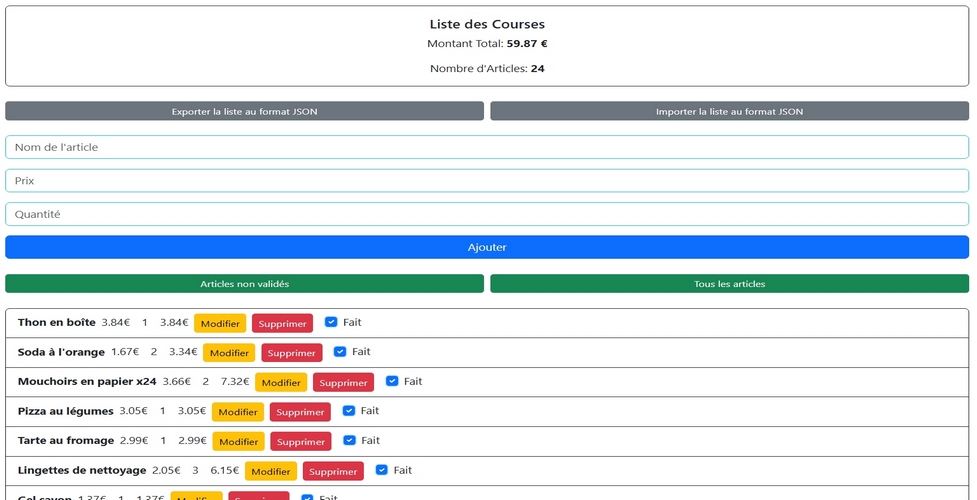This screenshot has height=500, width=977.
Task: Click the 2.05€ unit price of Lingettes
Action: [x=166, y=471]
